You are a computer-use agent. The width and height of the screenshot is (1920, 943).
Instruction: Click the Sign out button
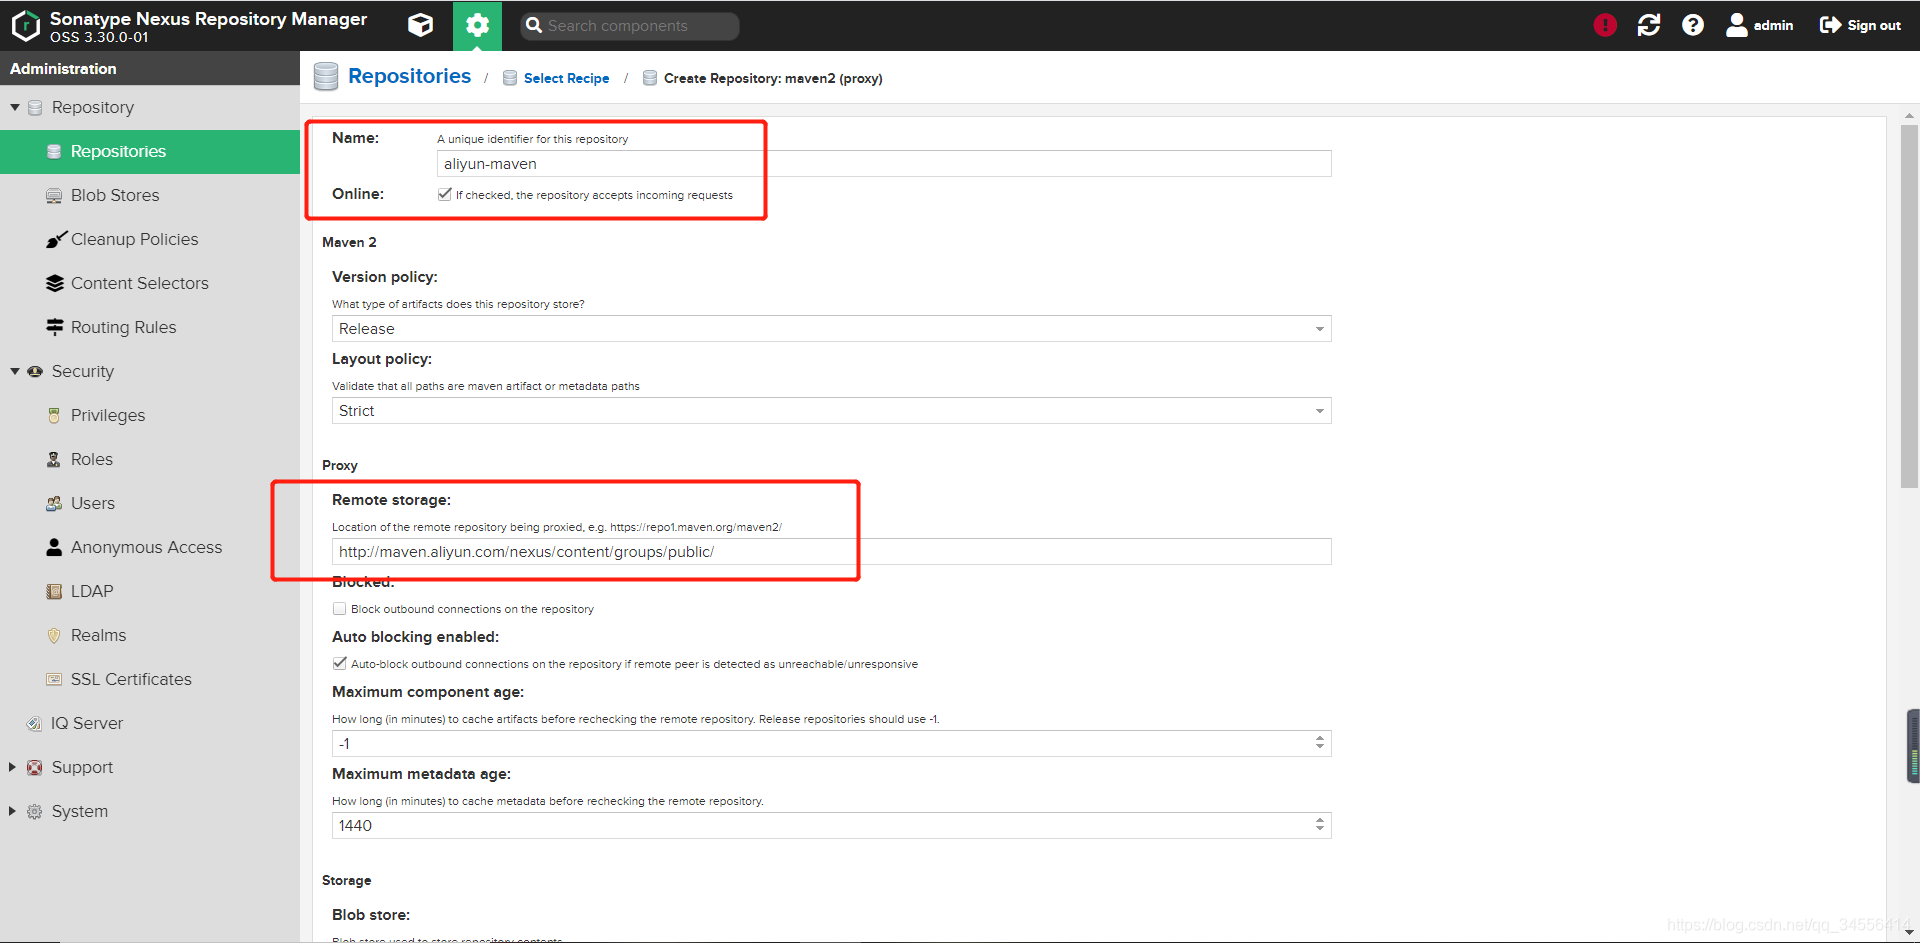(x=1860, y=25)
